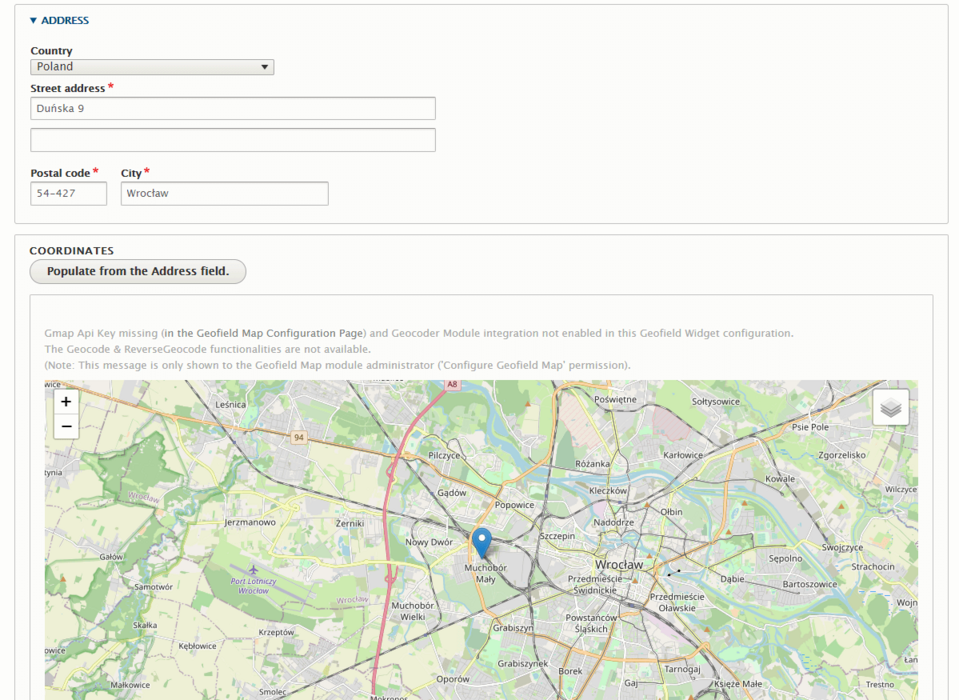Image resolution: width=959 pixels, height=700 pixels.
Task: Zoom in on the map
Action: [x=66, y=401]
